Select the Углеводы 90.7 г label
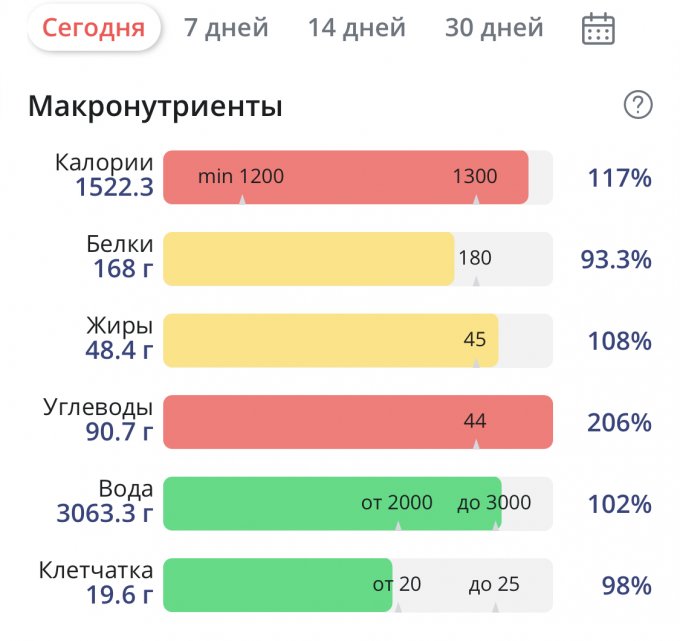This screenshot has width=680, height=641. (x=121, y=431)
